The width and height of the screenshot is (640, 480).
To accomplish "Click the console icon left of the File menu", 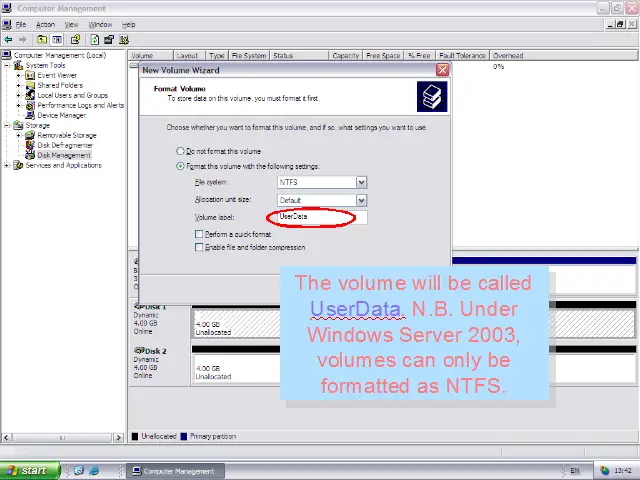I will (7, 24).
